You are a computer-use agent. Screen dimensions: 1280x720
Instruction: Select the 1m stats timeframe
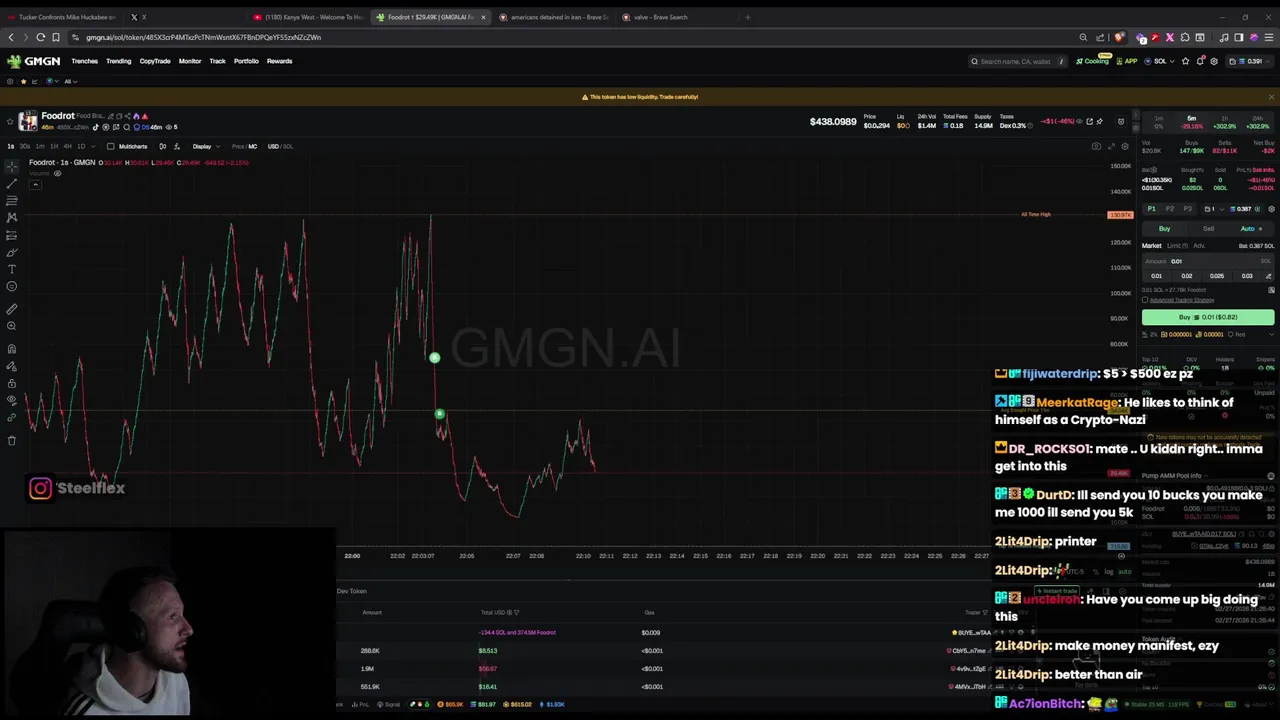[1159, 122]
